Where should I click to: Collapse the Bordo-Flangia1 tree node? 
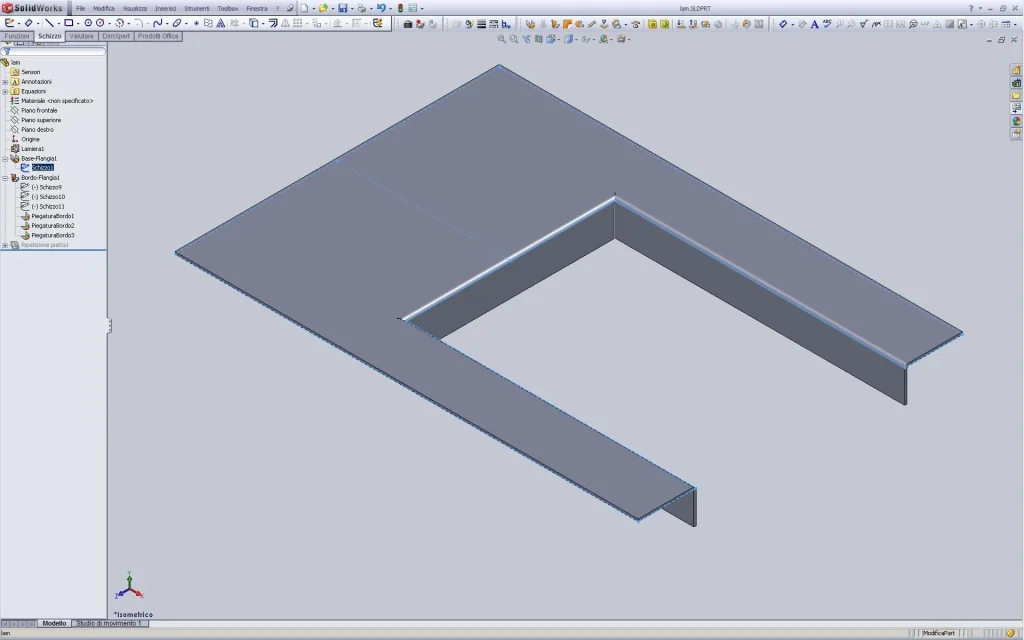pyautogui.click(x=5, y=178)
